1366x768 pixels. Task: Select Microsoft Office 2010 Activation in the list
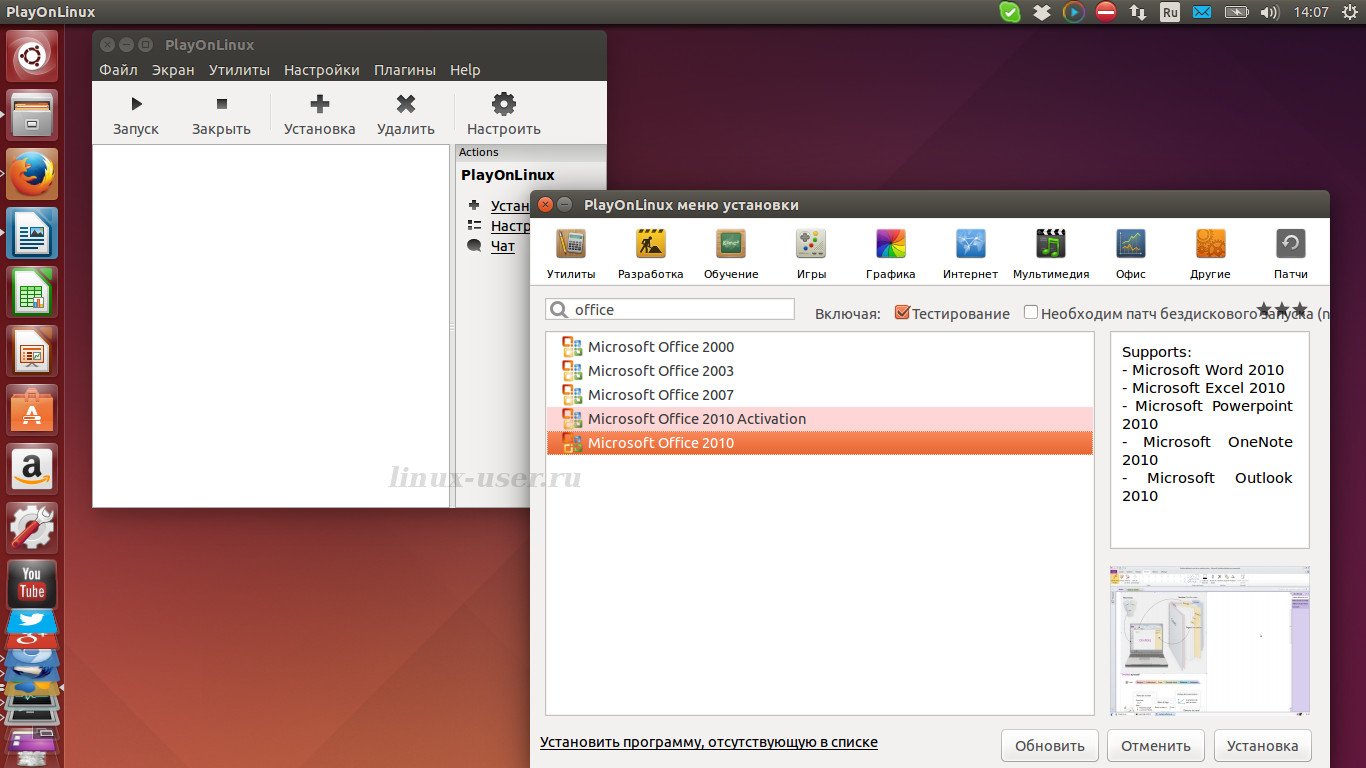click(x=819, y=419)
